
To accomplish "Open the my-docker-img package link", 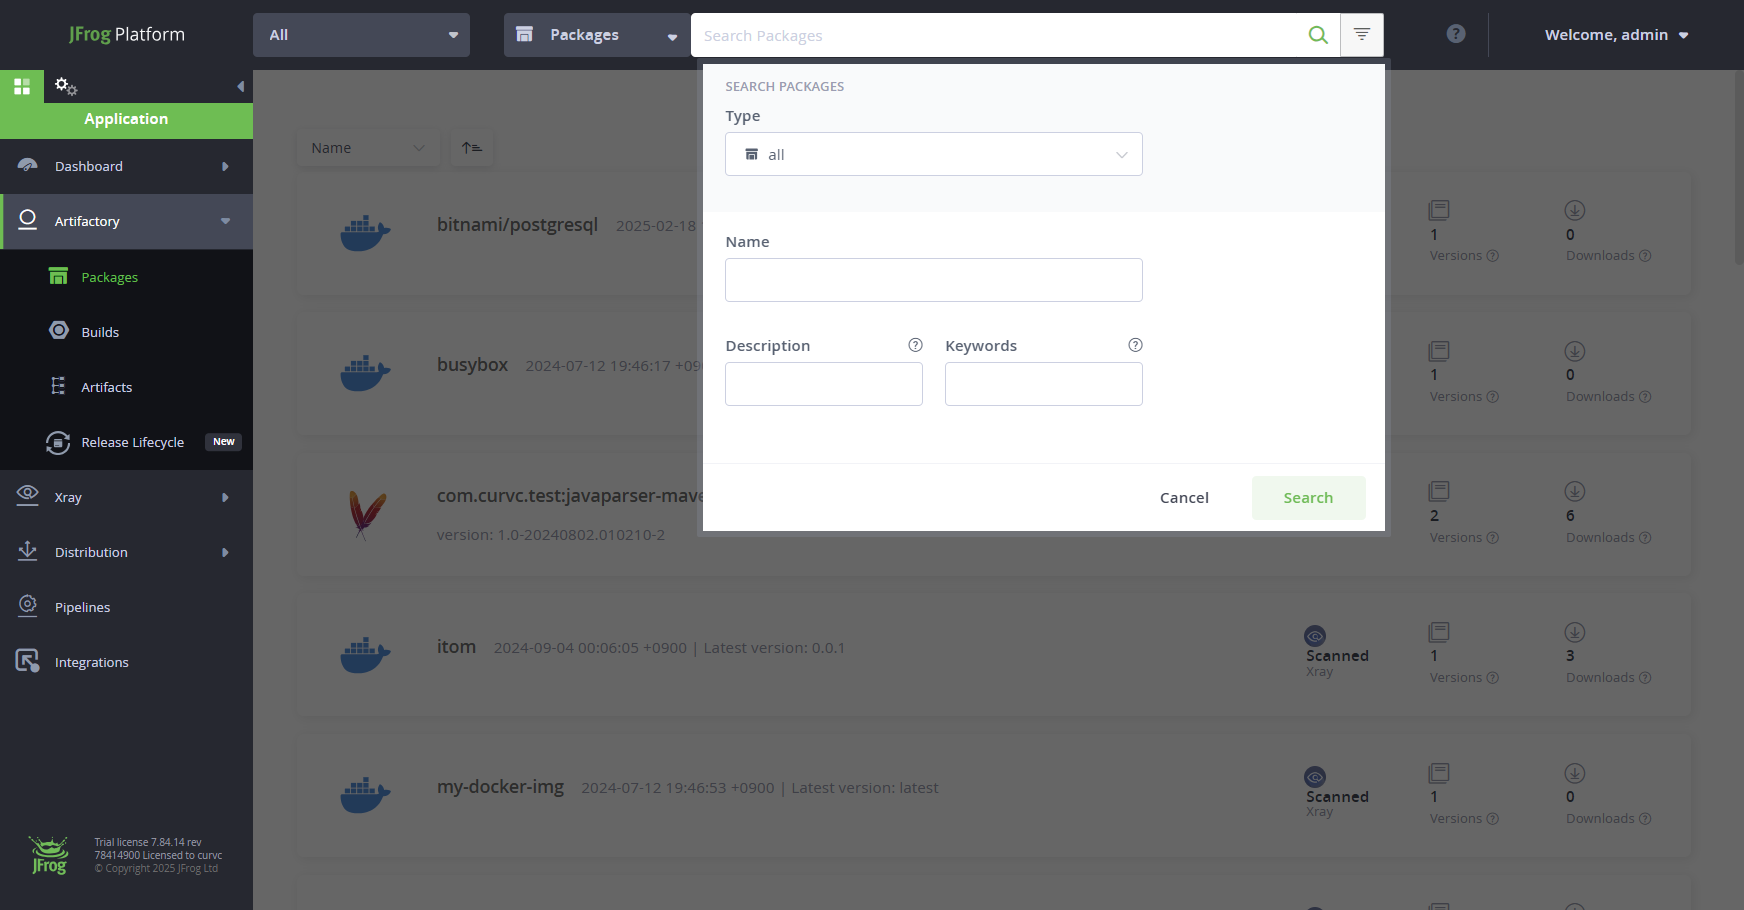I will [x=500, y=787].
